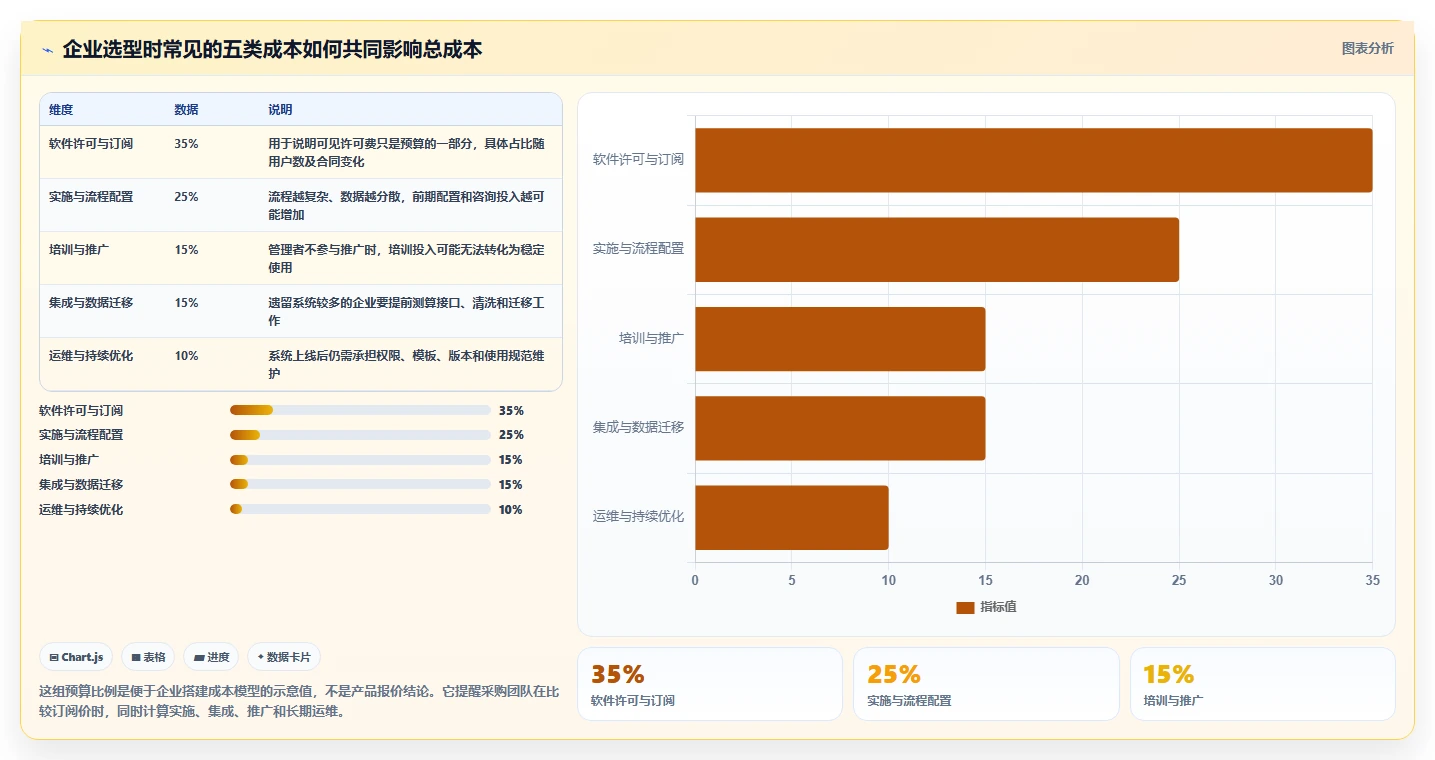Click the 软件许可与订阅 progress bar track
1435x760 pixels.
point(360,410)
